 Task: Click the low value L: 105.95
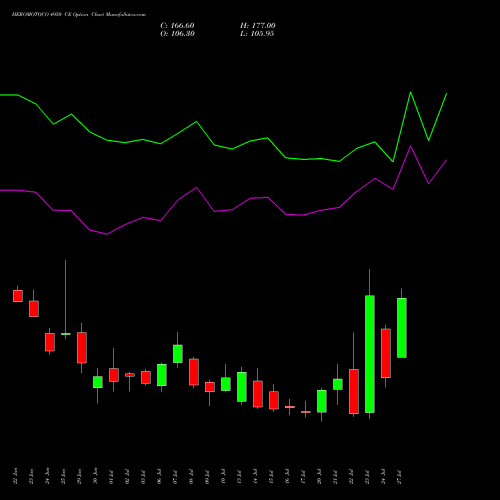tap(257, 34)
